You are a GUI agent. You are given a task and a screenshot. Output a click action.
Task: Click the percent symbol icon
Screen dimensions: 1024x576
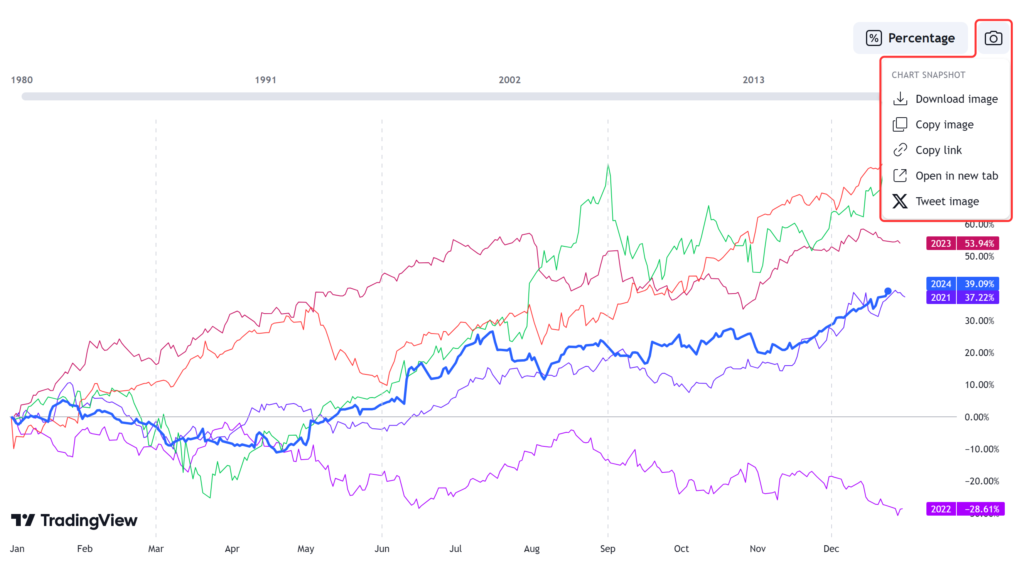874,38
